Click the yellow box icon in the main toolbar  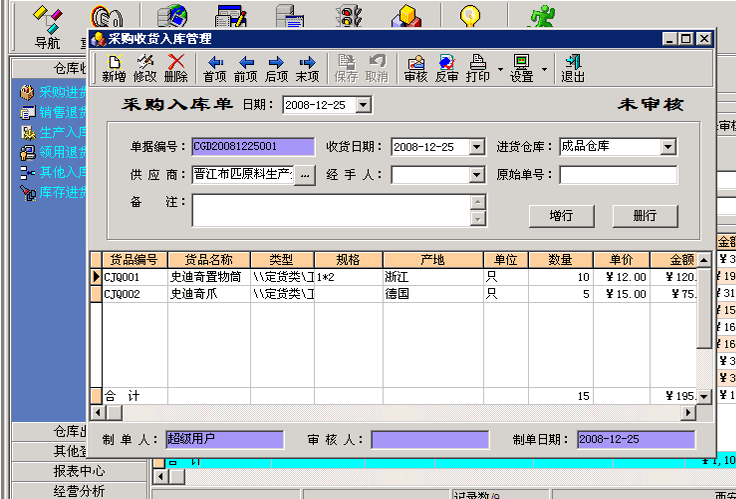[x=406, y=15]
